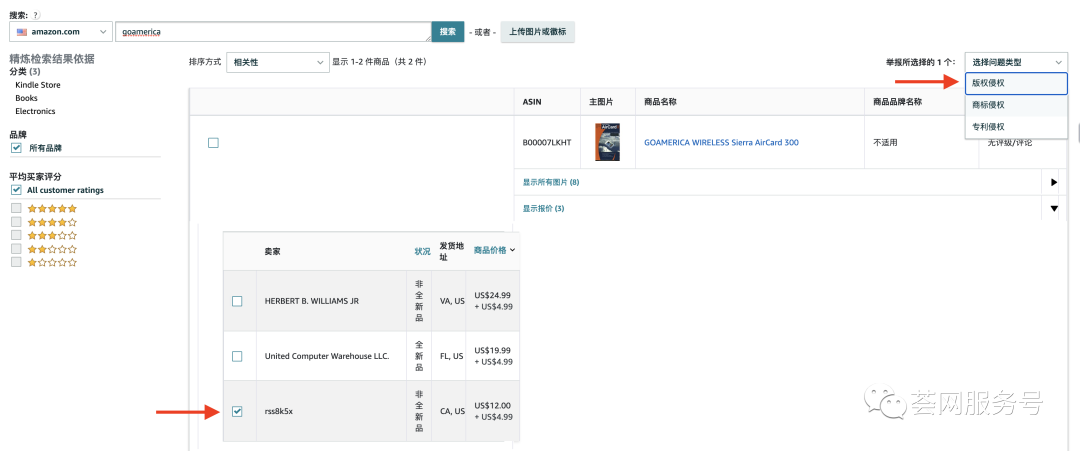The width and height of the screenshot is (1080, 451).
Task: Collapse the offers list arrow
Action: tap(1054, 209)
